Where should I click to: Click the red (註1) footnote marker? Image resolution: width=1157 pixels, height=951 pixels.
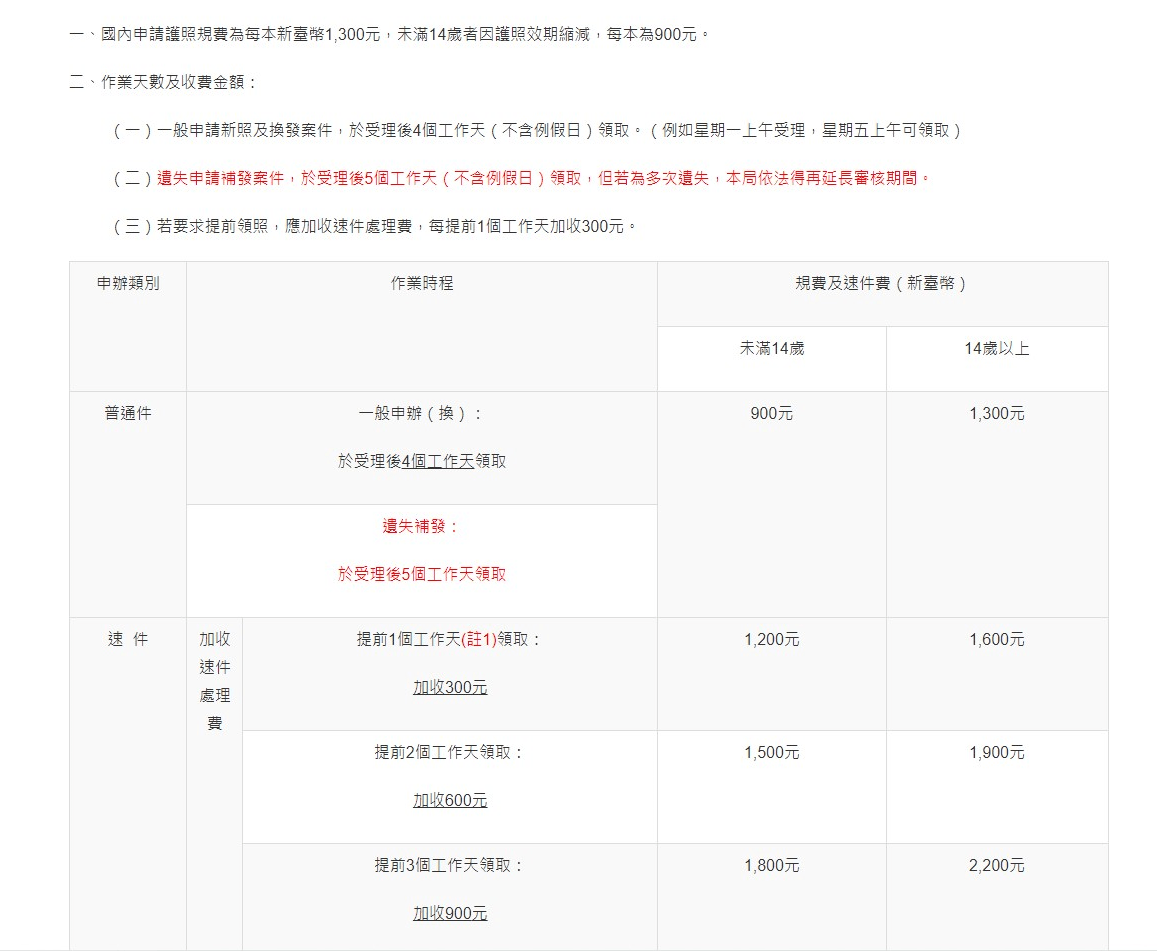click(x=478, y=640)
